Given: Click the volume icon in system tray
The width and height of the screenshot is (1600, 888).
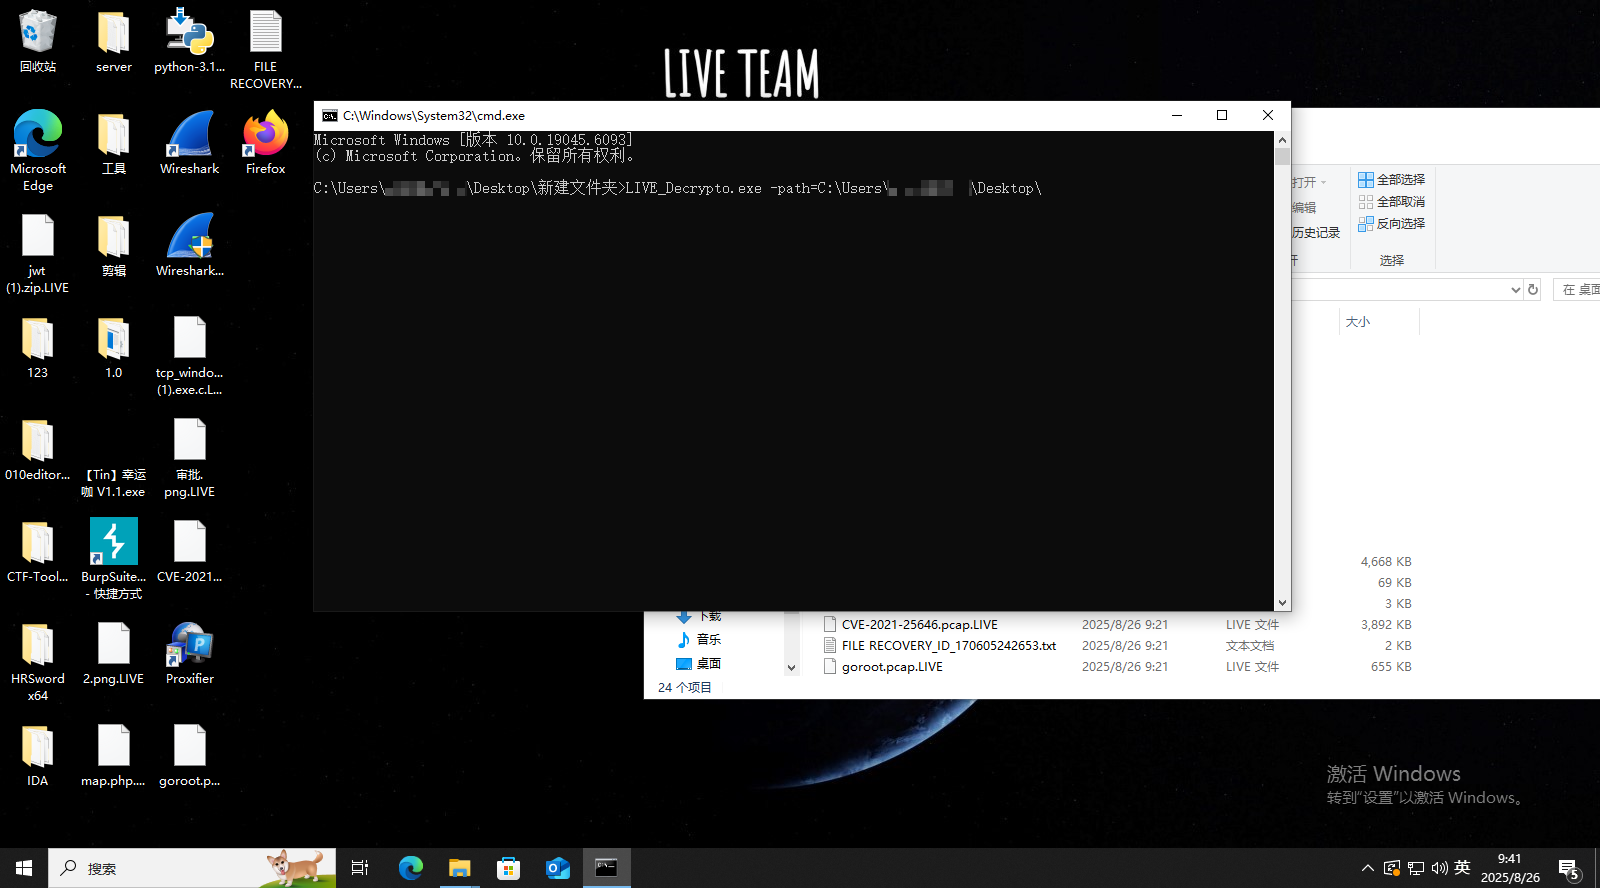Looking at the screenshot, I should (1439, 868).
